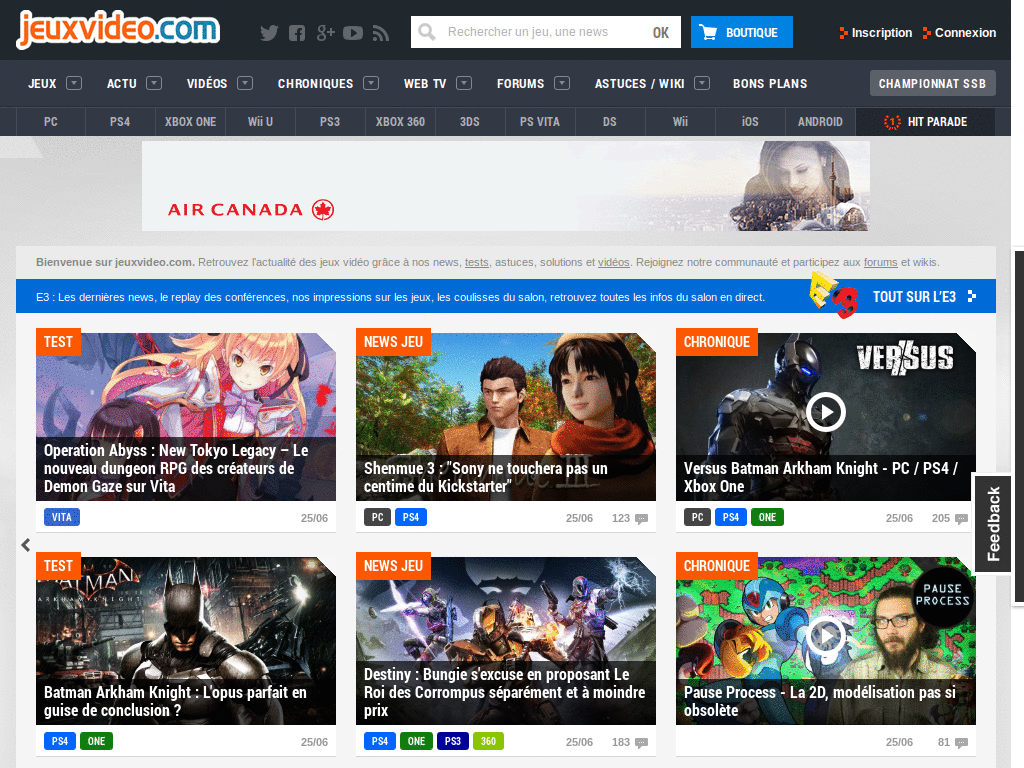This screenshot has width=1024, height=768.
Task: Expand the JEUX dropdown arrow
Action: (74, 83)
